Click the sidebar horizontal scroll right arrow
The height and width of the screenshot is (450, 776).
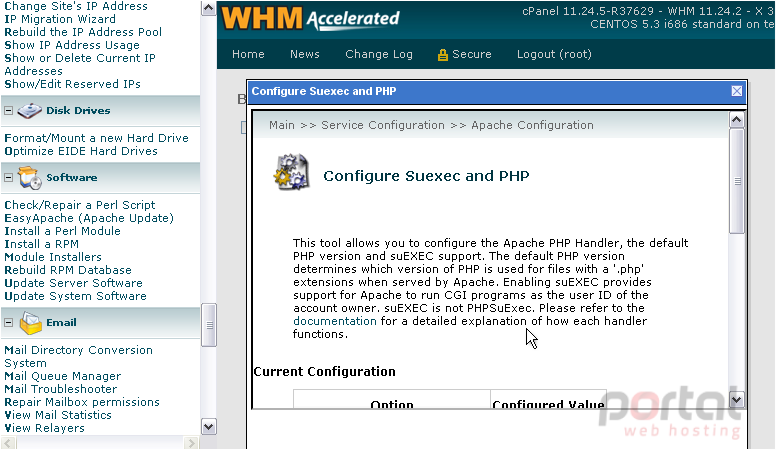191,443
